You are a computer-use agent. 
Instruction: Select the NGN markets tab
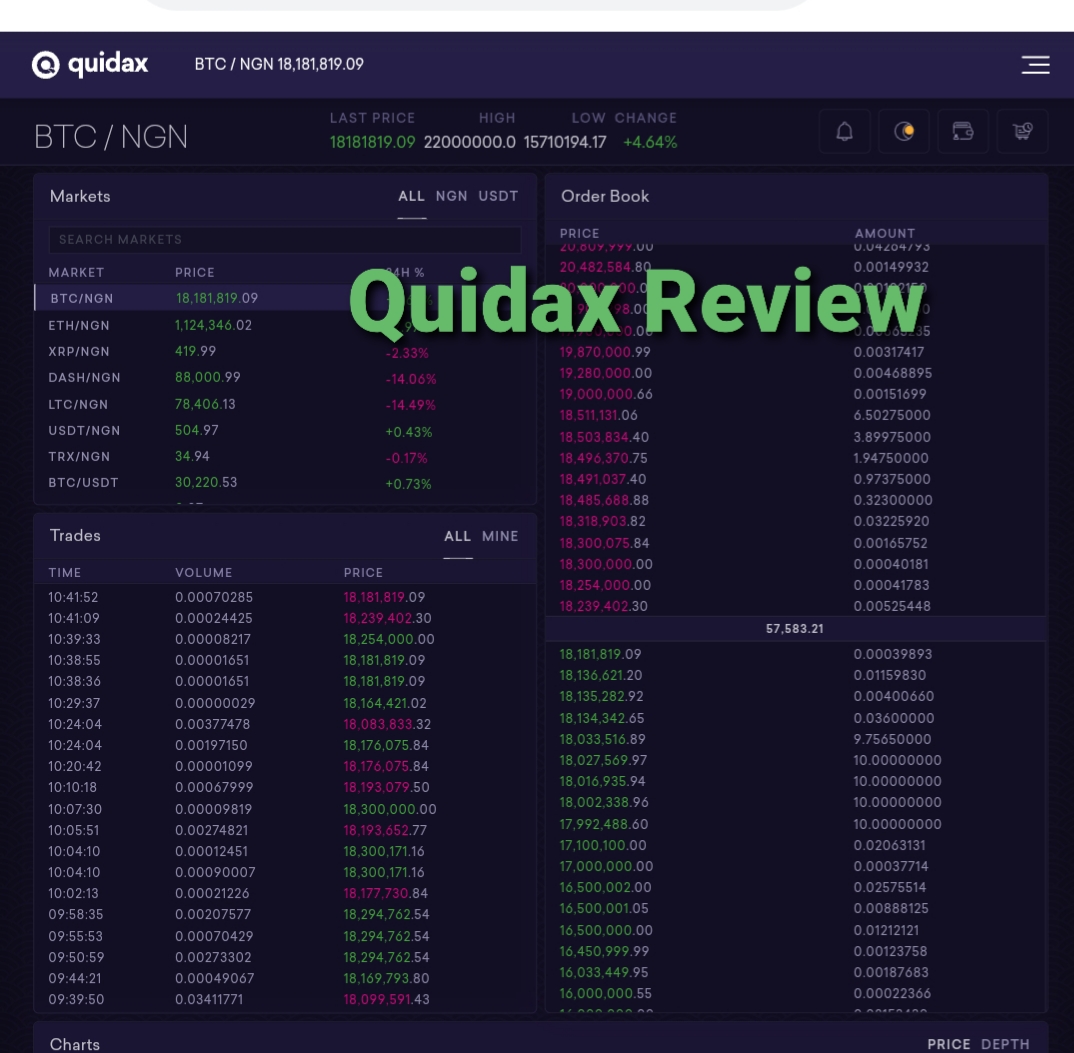pos(451,197)
